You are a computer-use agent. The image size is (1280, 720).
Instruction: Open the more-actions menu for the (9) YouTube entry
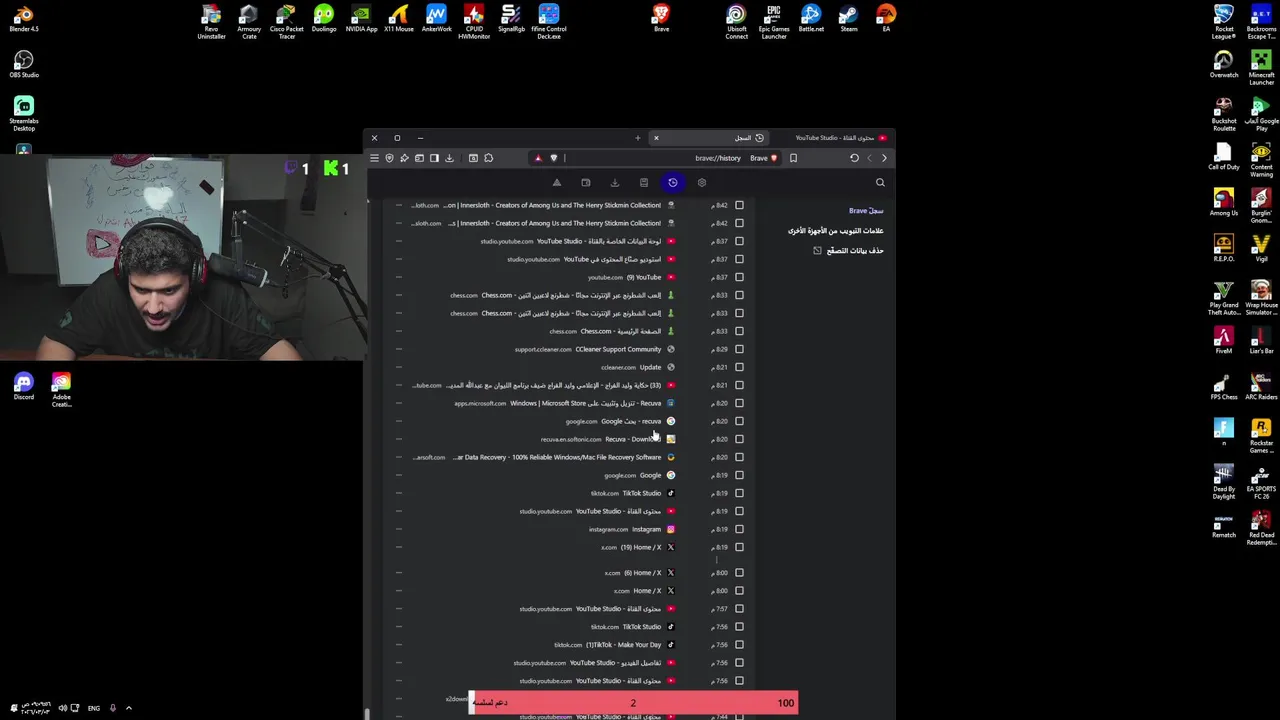coord(398,277)
